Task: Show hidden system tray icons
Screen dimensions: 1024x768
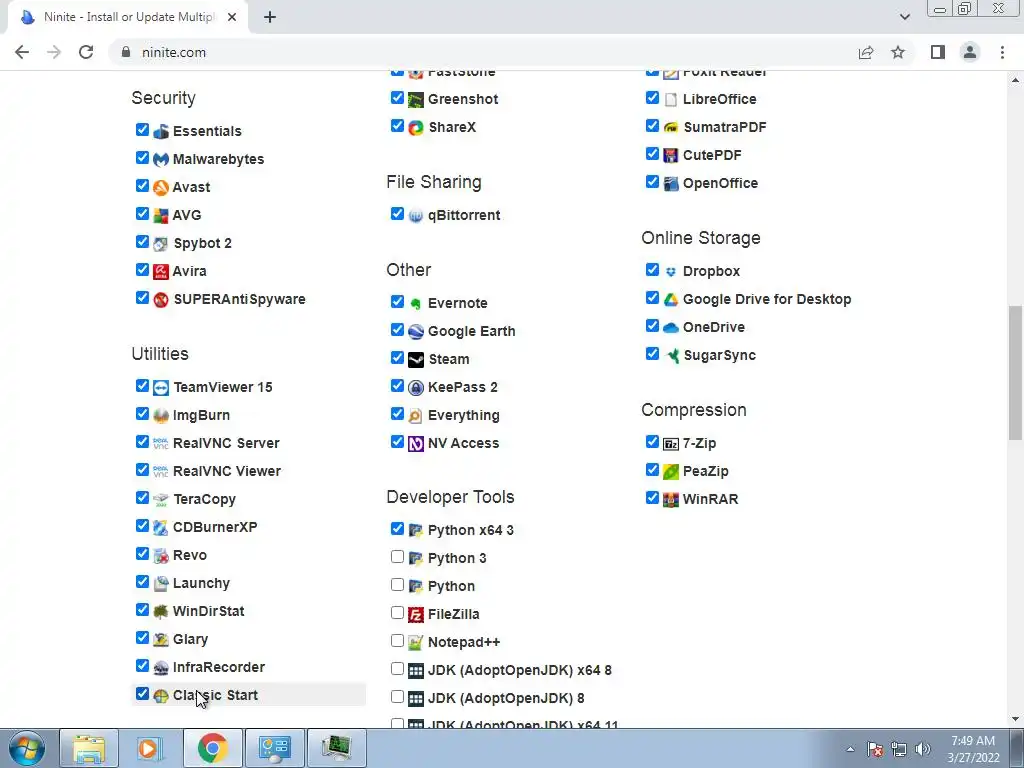Action: click(x=850, y=749)
